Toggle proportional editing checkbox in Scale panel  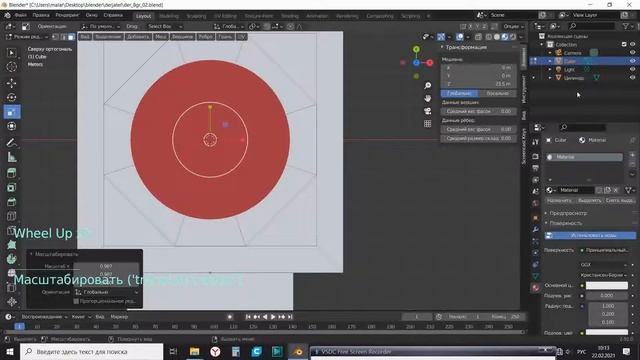[76, 301]
